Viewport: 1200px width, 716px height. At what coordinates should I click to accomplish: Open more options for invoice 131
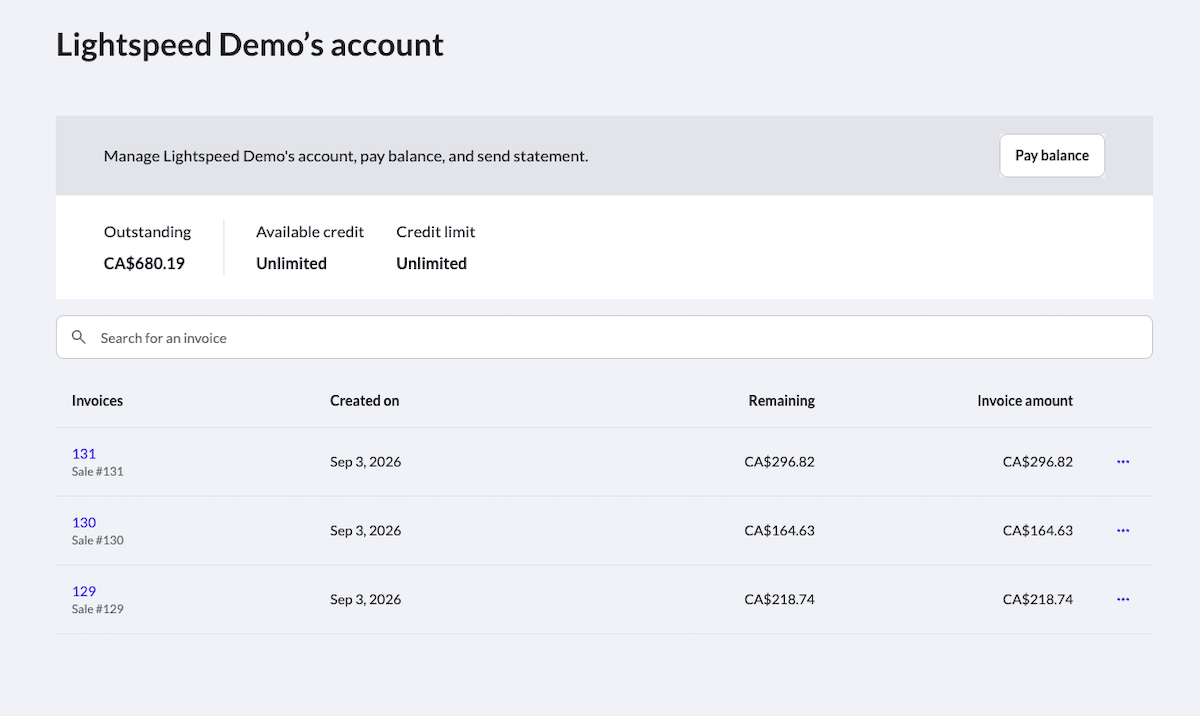click(1123, 462)
